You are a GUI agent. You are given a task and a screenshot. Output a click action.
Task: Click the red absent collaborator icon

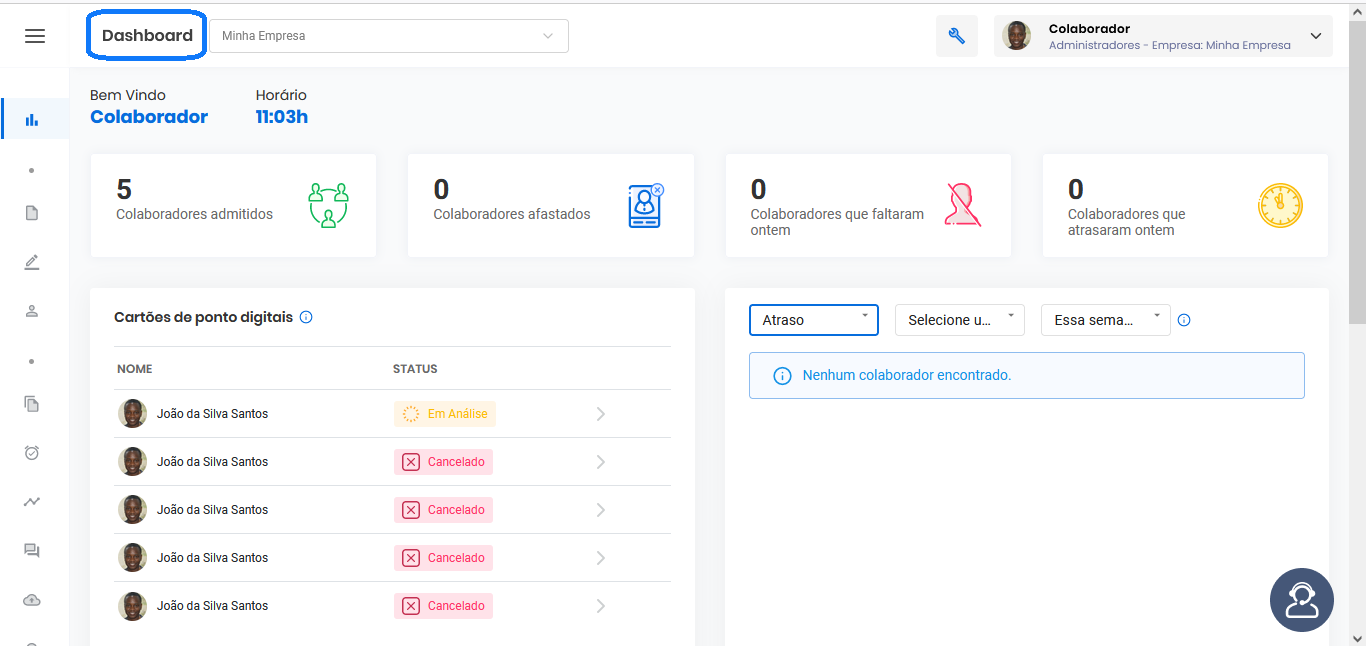(x=963, y=205)
